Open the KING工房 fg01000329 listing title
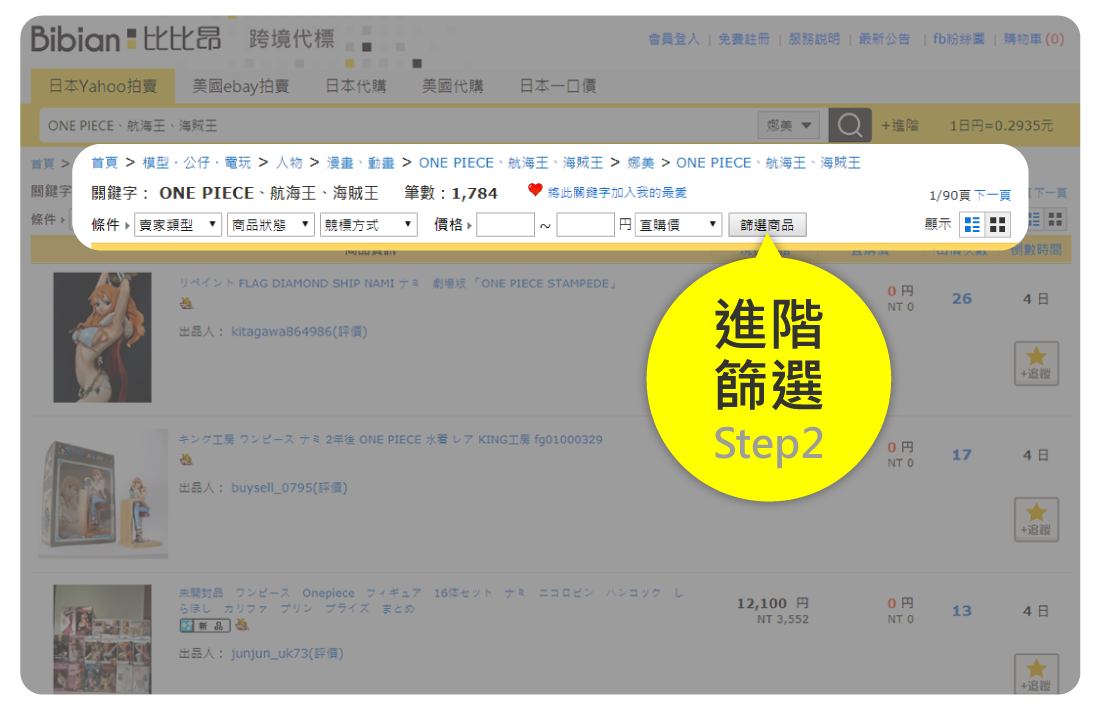Viewport: 1100px width, 710px height. 391,439
